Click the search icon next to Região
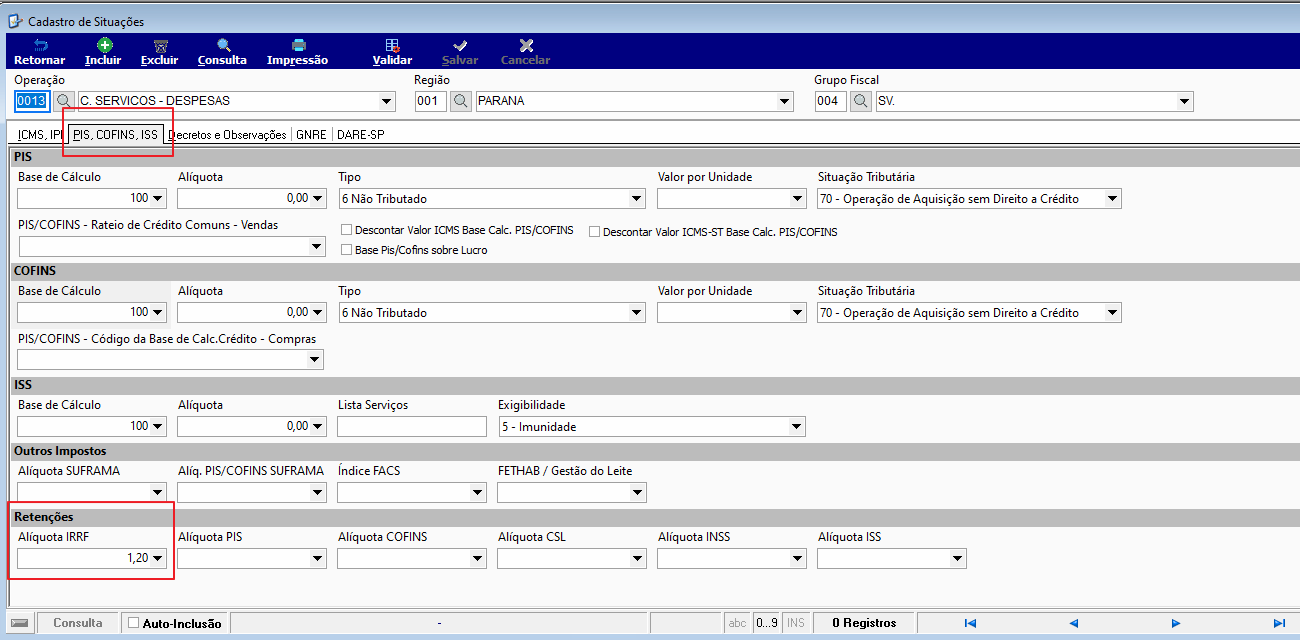This screenshot has width=1300, height=640. tap(461, 101)
